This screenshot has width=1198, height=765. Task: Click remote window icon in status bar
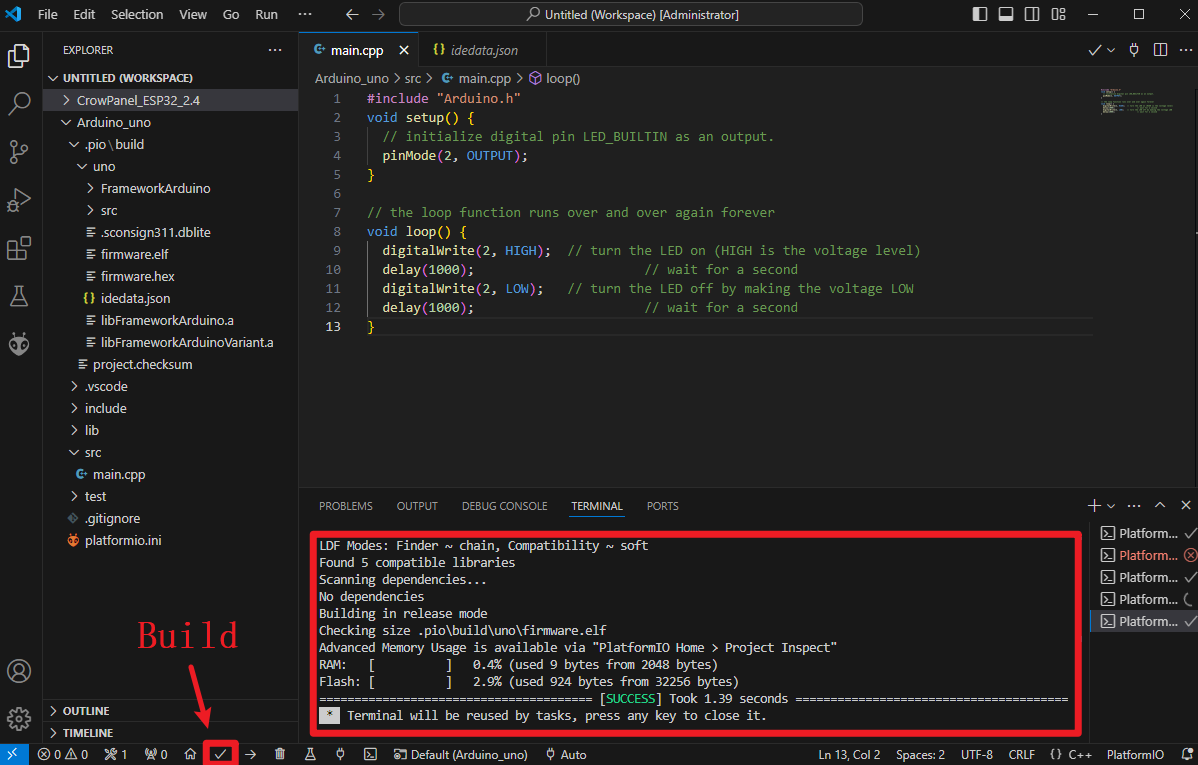tap(14, 754)
